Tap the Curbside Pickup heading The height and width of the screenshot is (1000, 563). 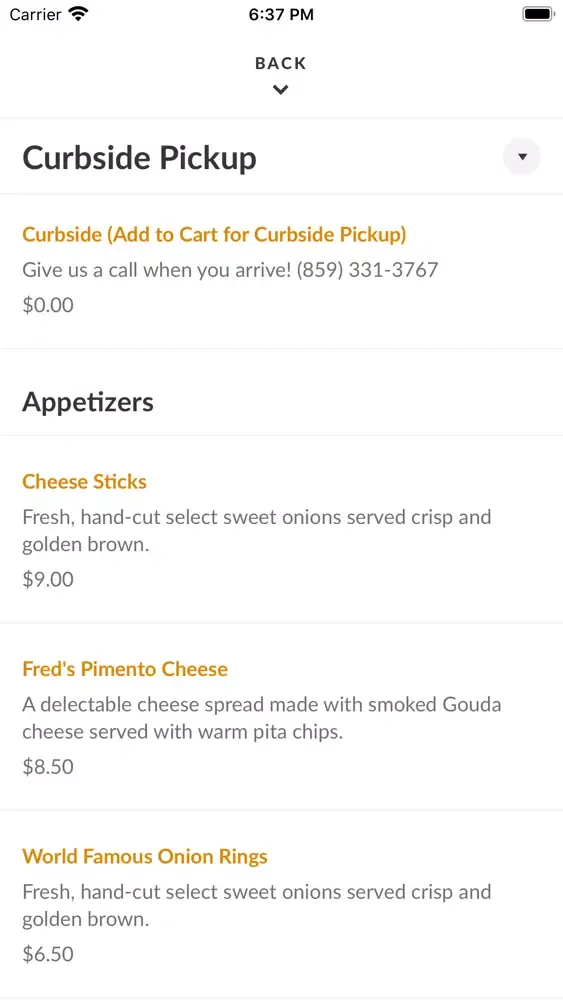click(140, 158)
